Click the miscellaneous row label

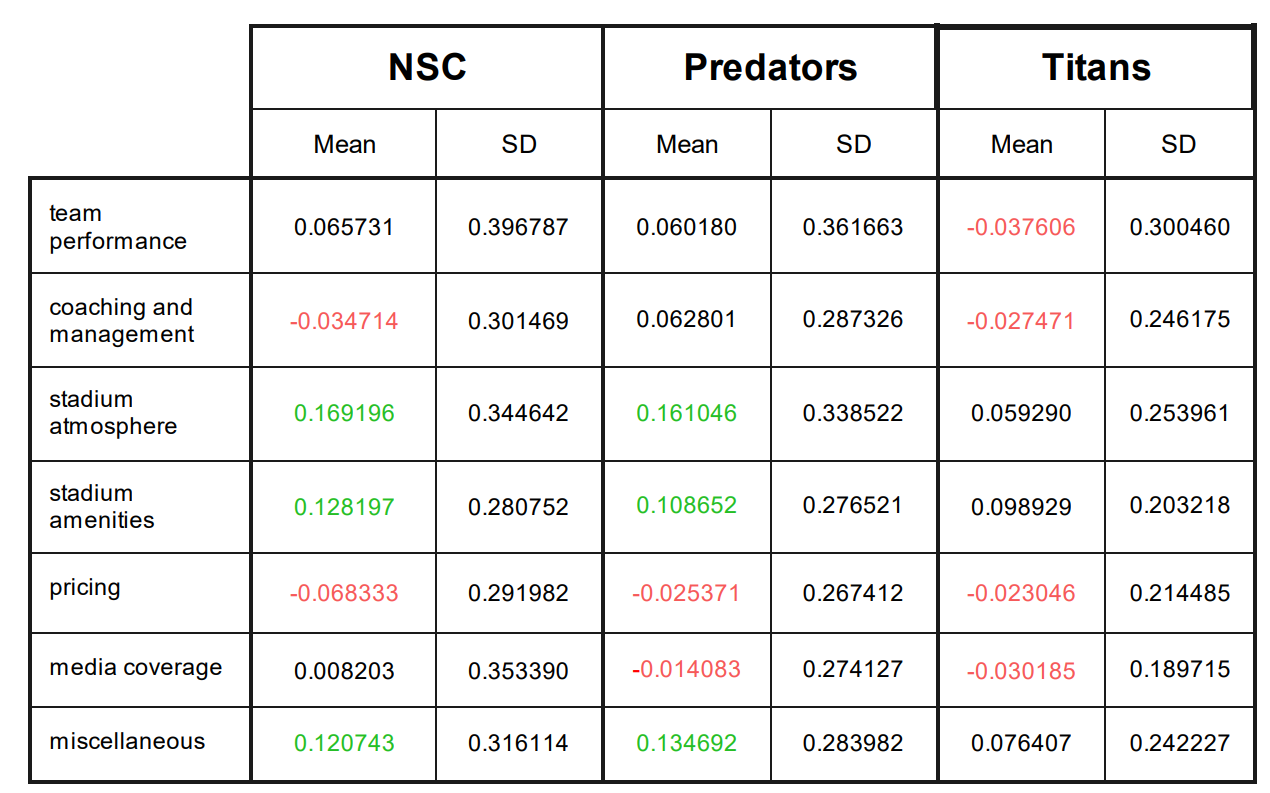pyautogui.click(x=127, y=741)
